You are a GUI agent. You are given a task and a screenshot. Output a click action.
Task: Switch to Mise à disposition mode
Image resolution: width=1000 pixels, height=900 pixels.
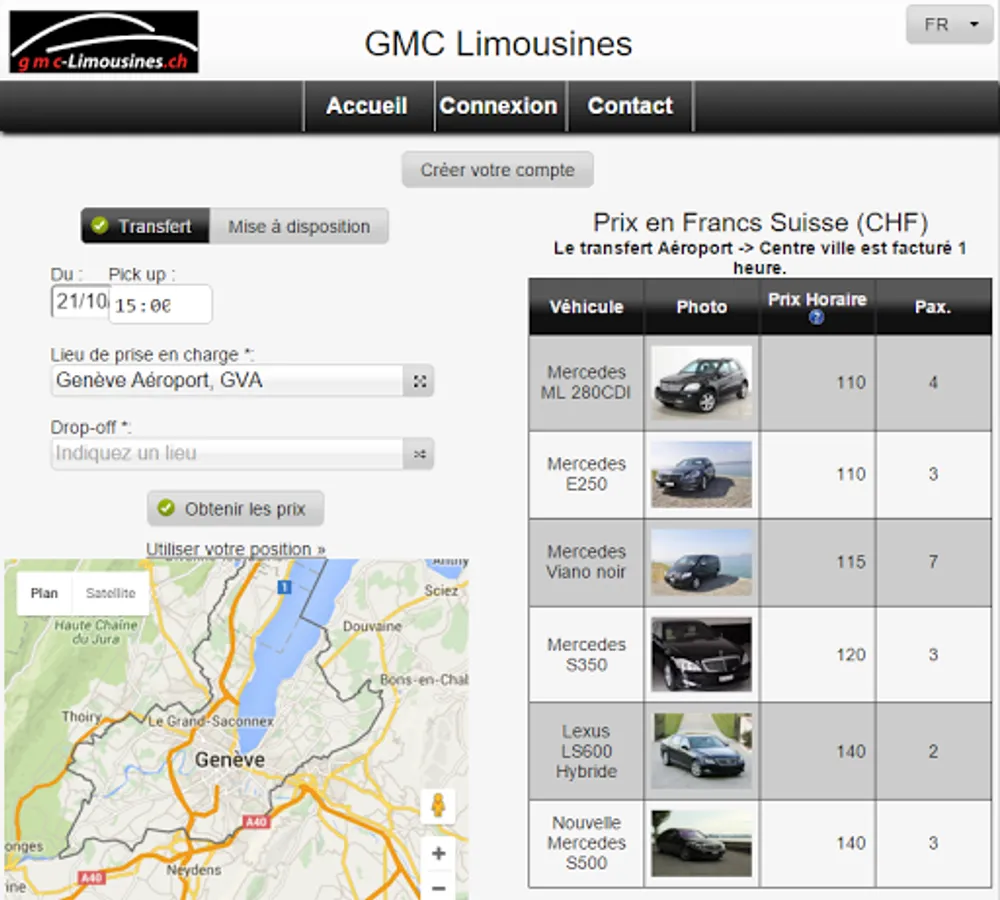pyautogui.click(x=299, y=226)
